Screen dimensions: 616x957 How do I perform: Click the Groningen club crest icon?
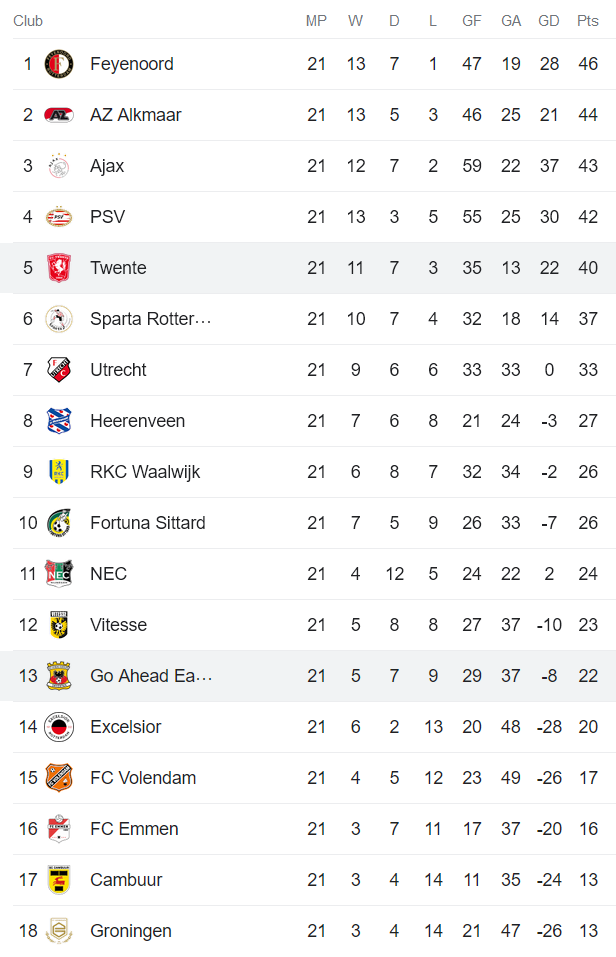(x=59, y=931)
